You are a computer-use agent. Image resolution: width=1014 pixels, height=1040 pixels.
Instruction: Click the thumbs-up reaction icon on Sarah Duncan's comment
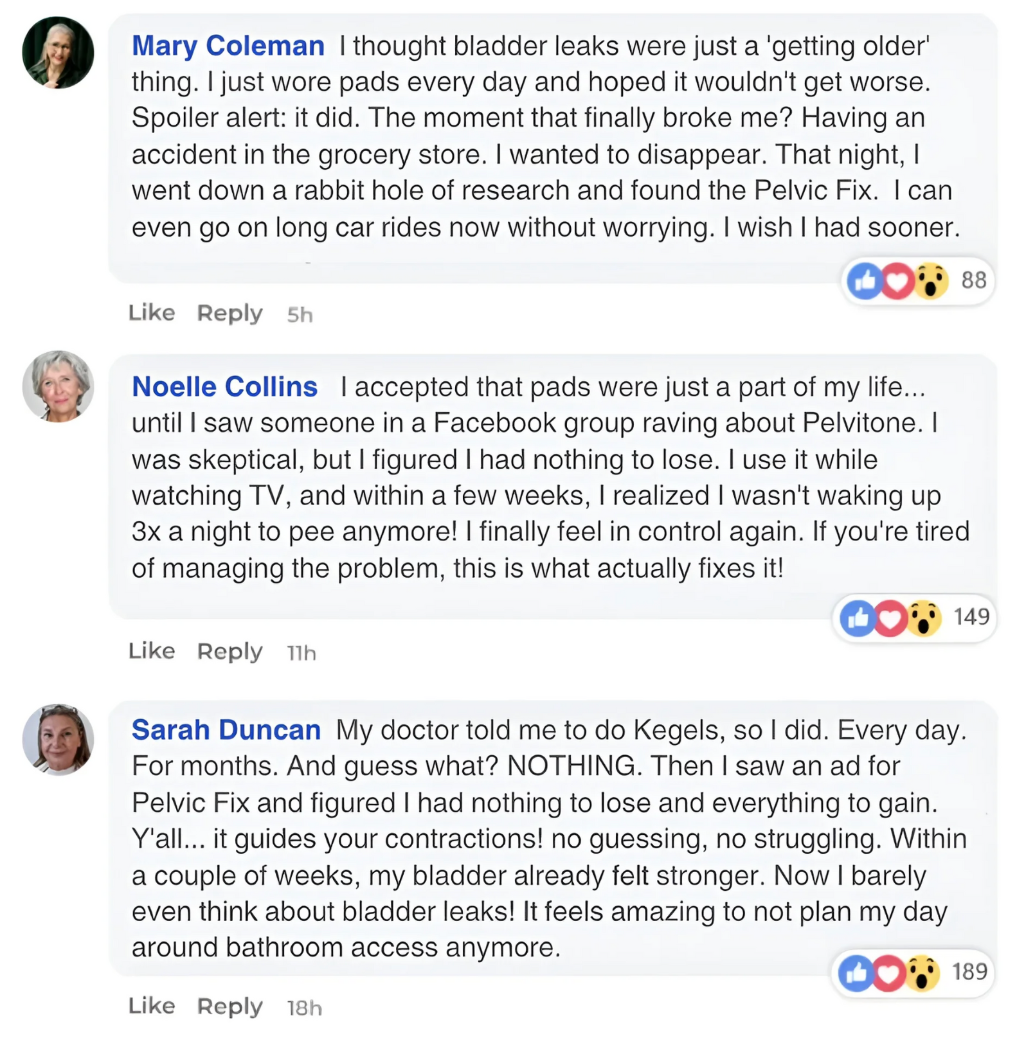click(x=857, y=972)
